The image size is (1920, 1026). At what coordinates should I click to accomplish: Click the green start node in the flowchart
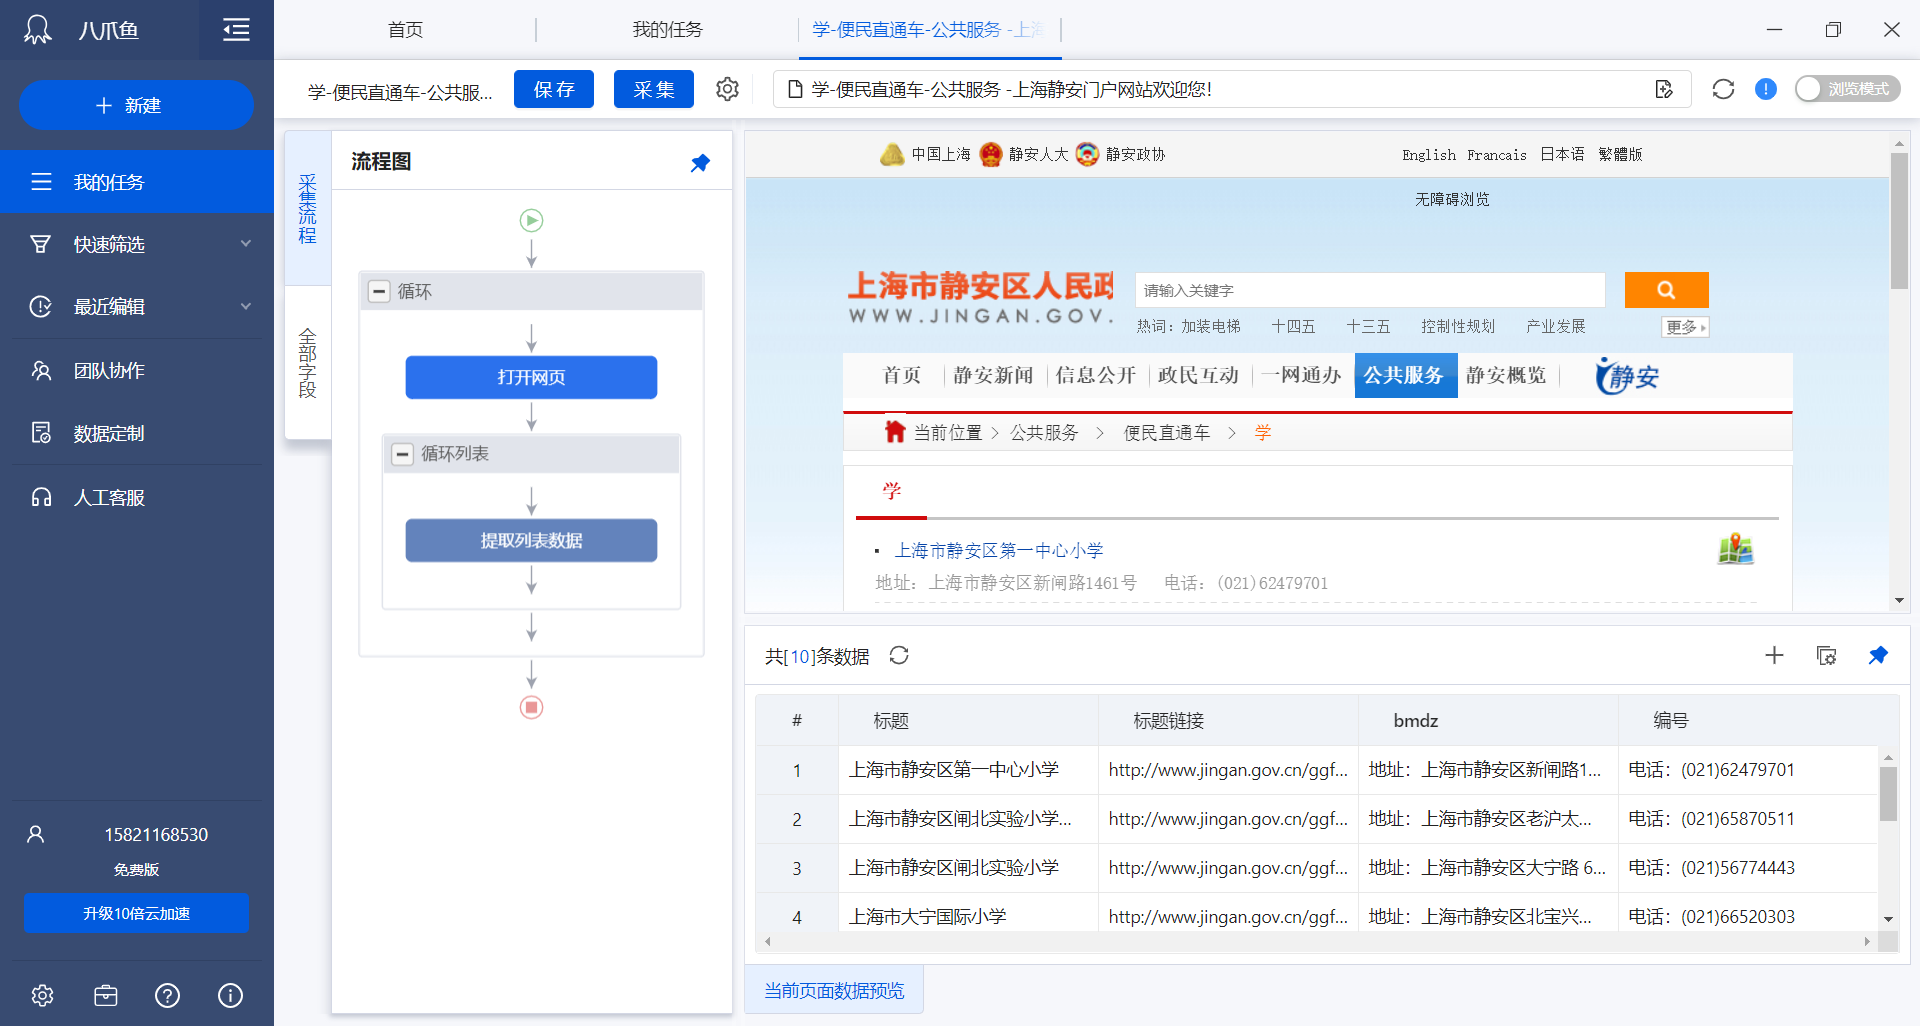pos(531,220)
